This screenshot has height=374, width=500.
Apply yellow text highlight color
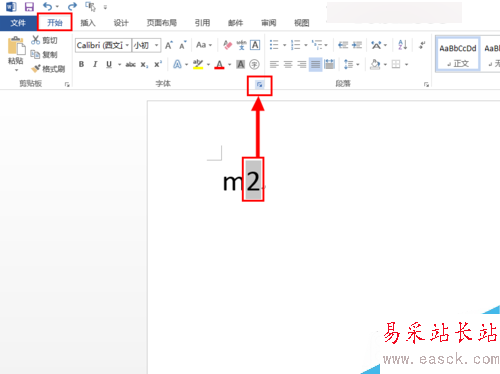(198, 64)
